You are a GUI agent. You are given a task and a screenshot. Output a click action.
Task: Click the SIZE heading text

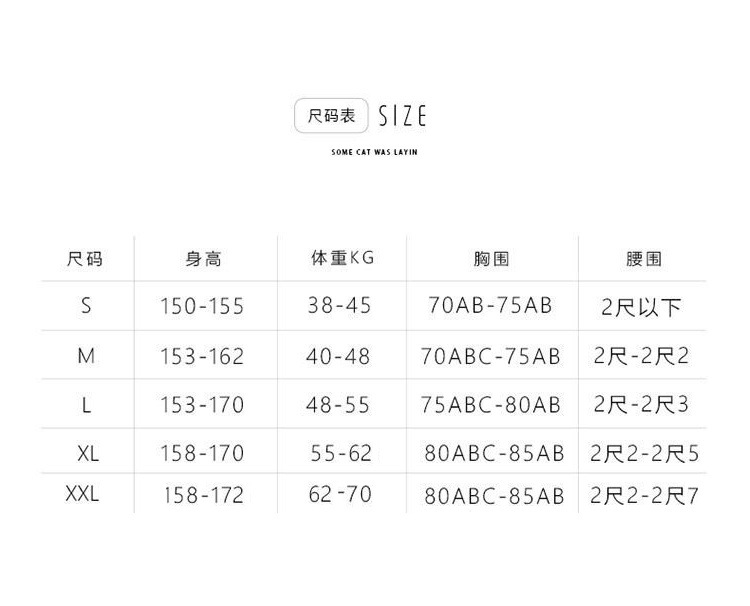coord(402,117)
